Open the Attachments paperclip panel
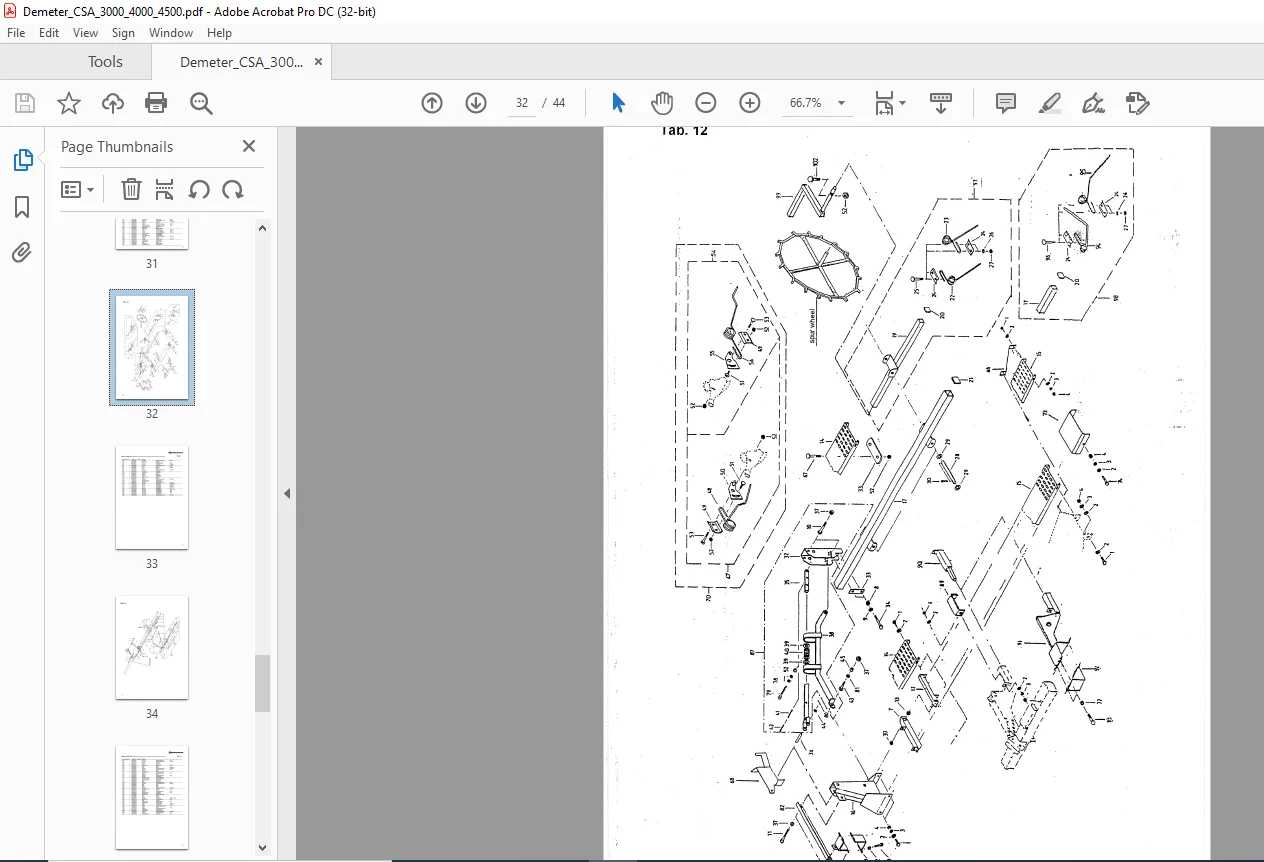The height and width of the screenshot is (862, 1264). tap(22, 252)
